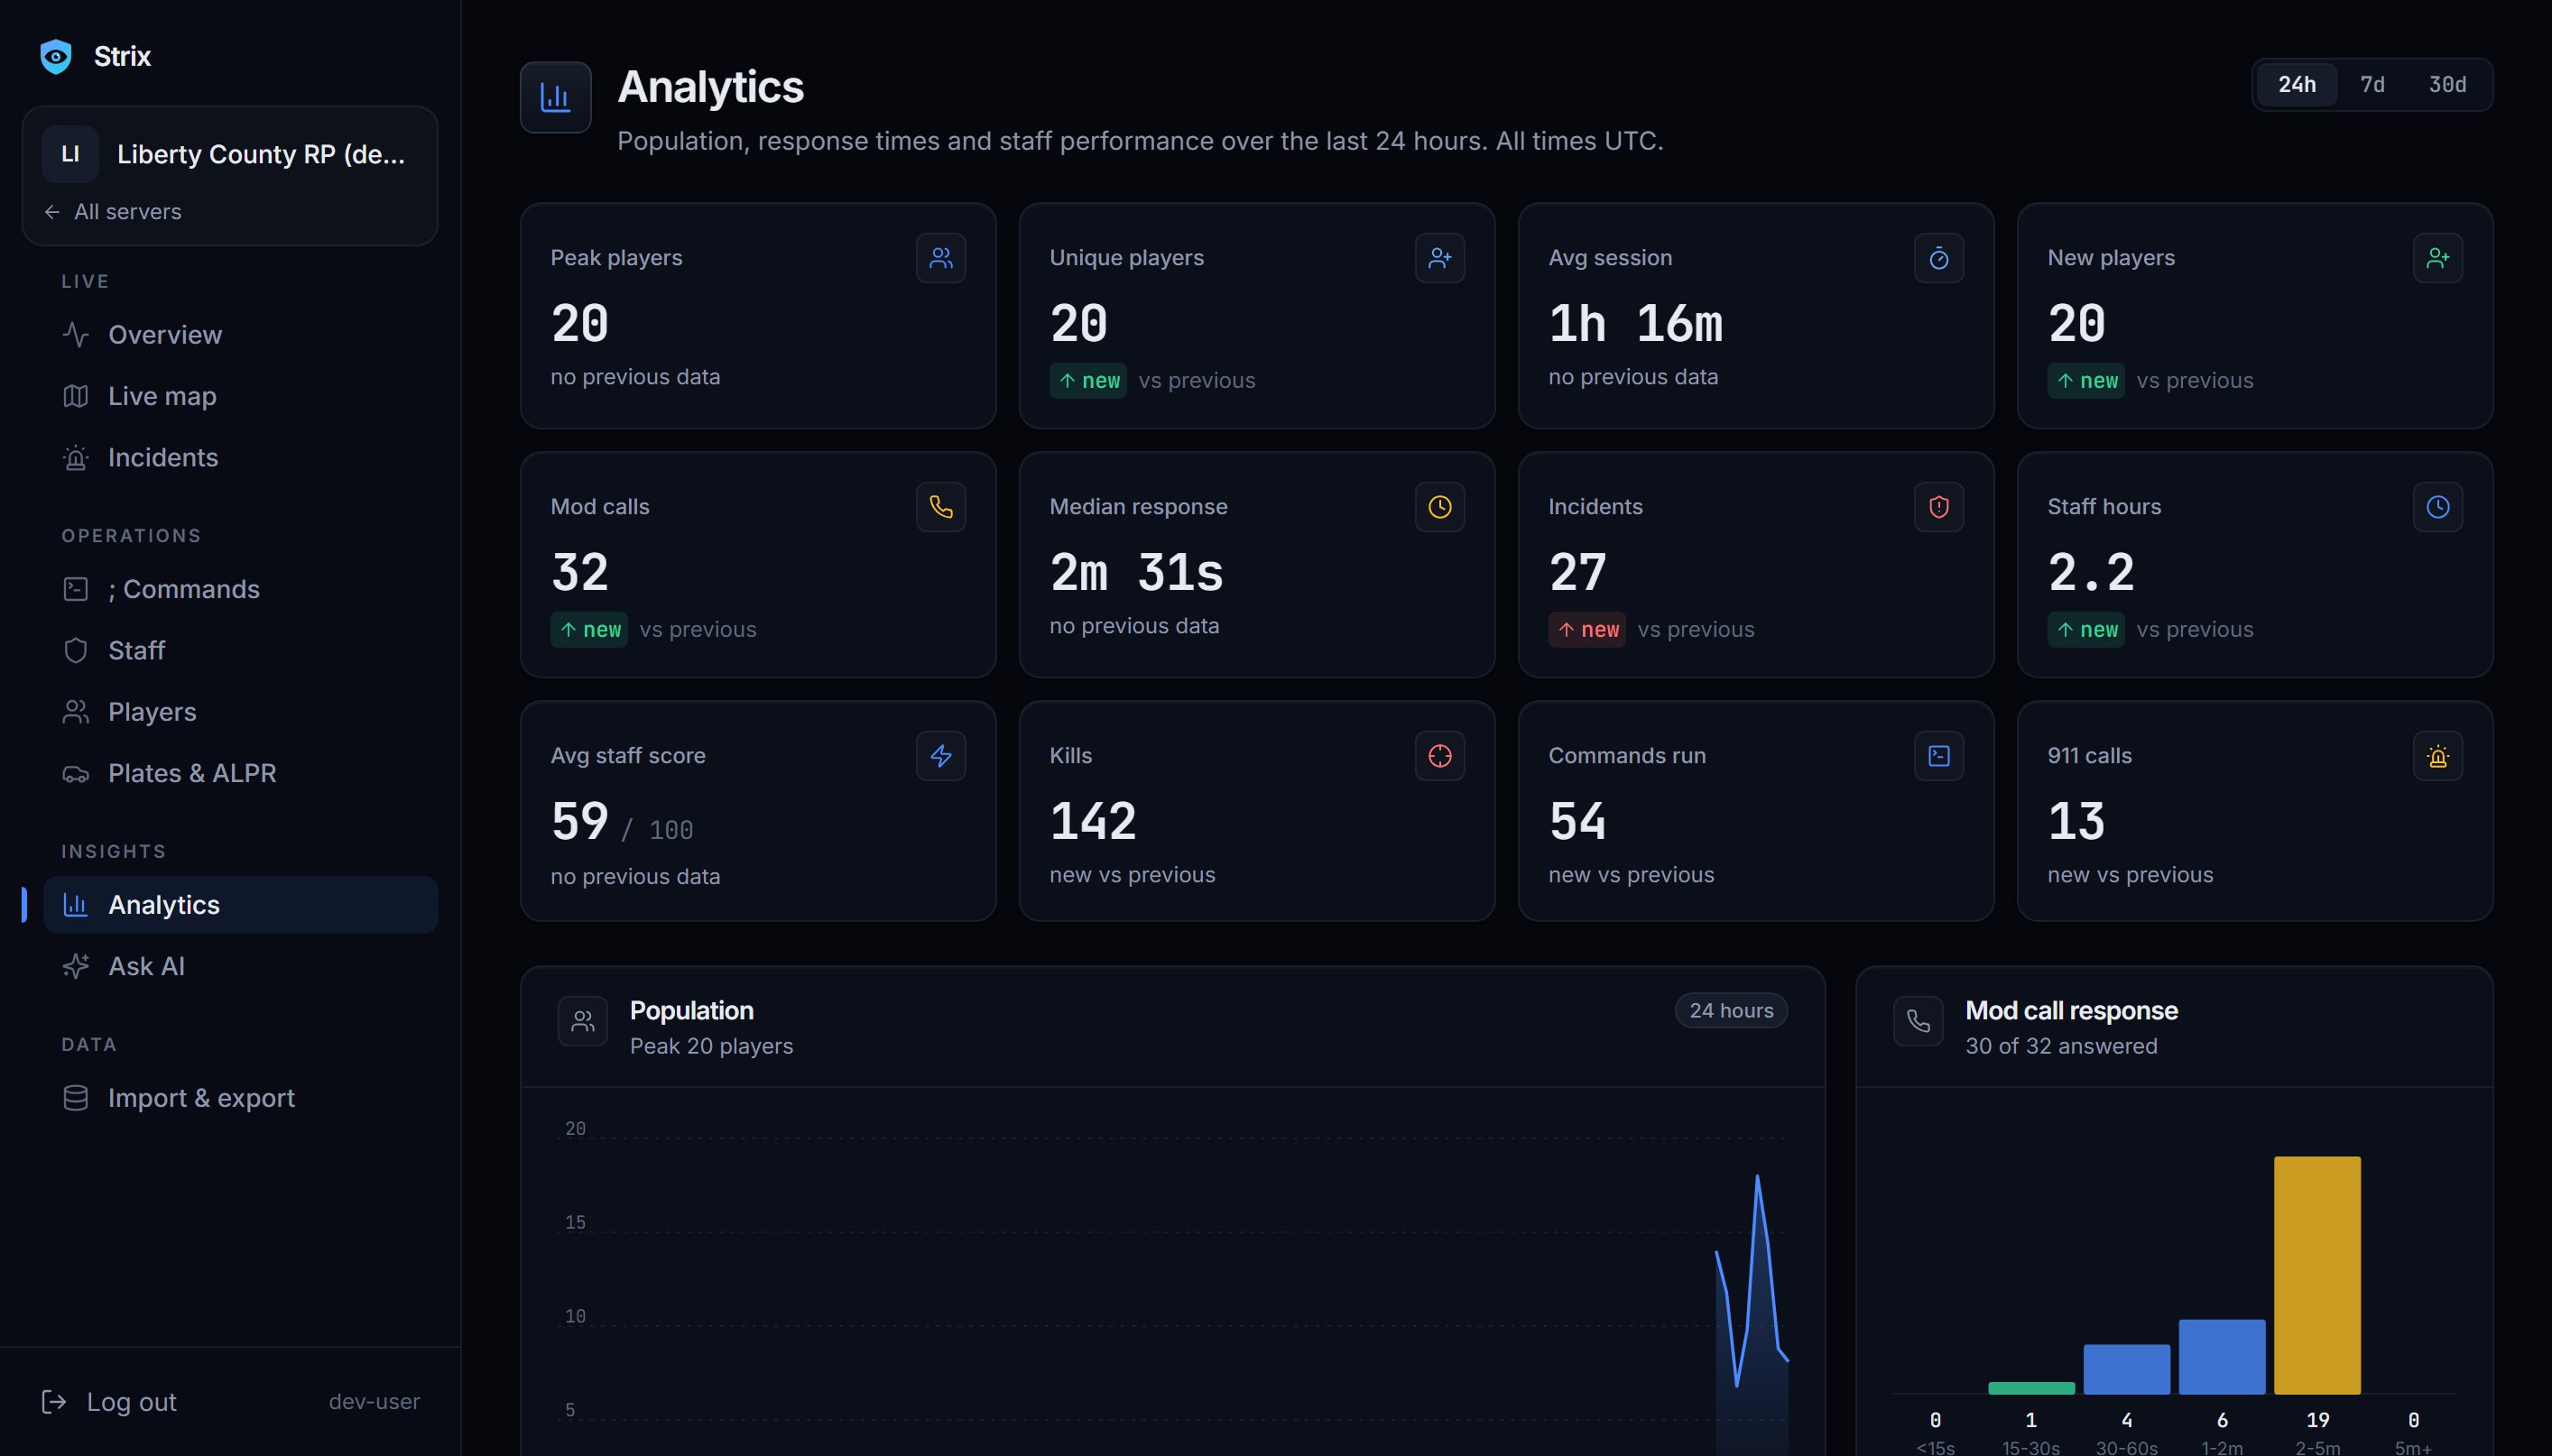Click the Avg staff score lightning icon
The image size is (2552, 1456).
[941, 756]
